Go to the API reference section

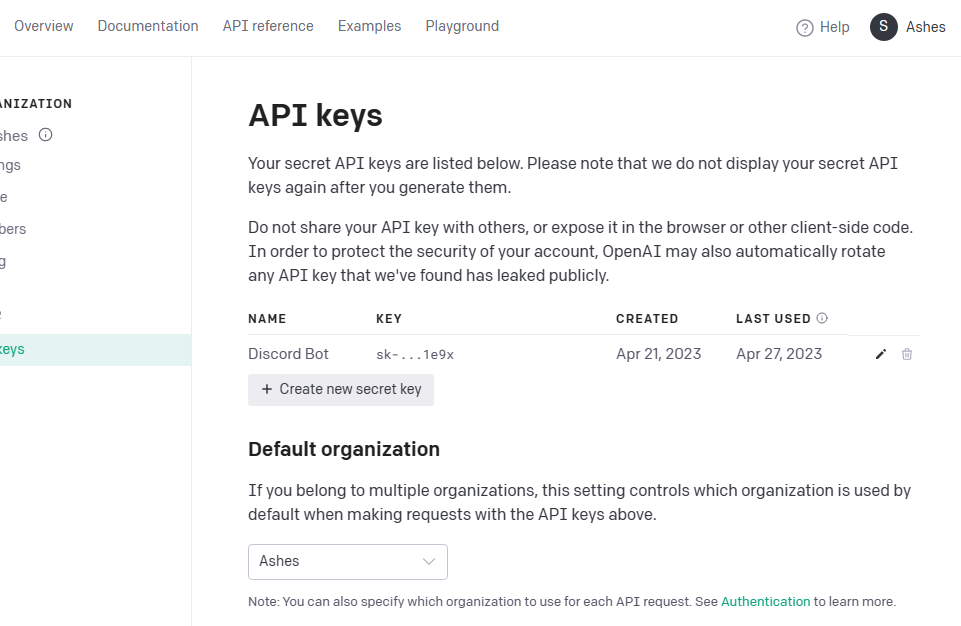tap(267, 26)
